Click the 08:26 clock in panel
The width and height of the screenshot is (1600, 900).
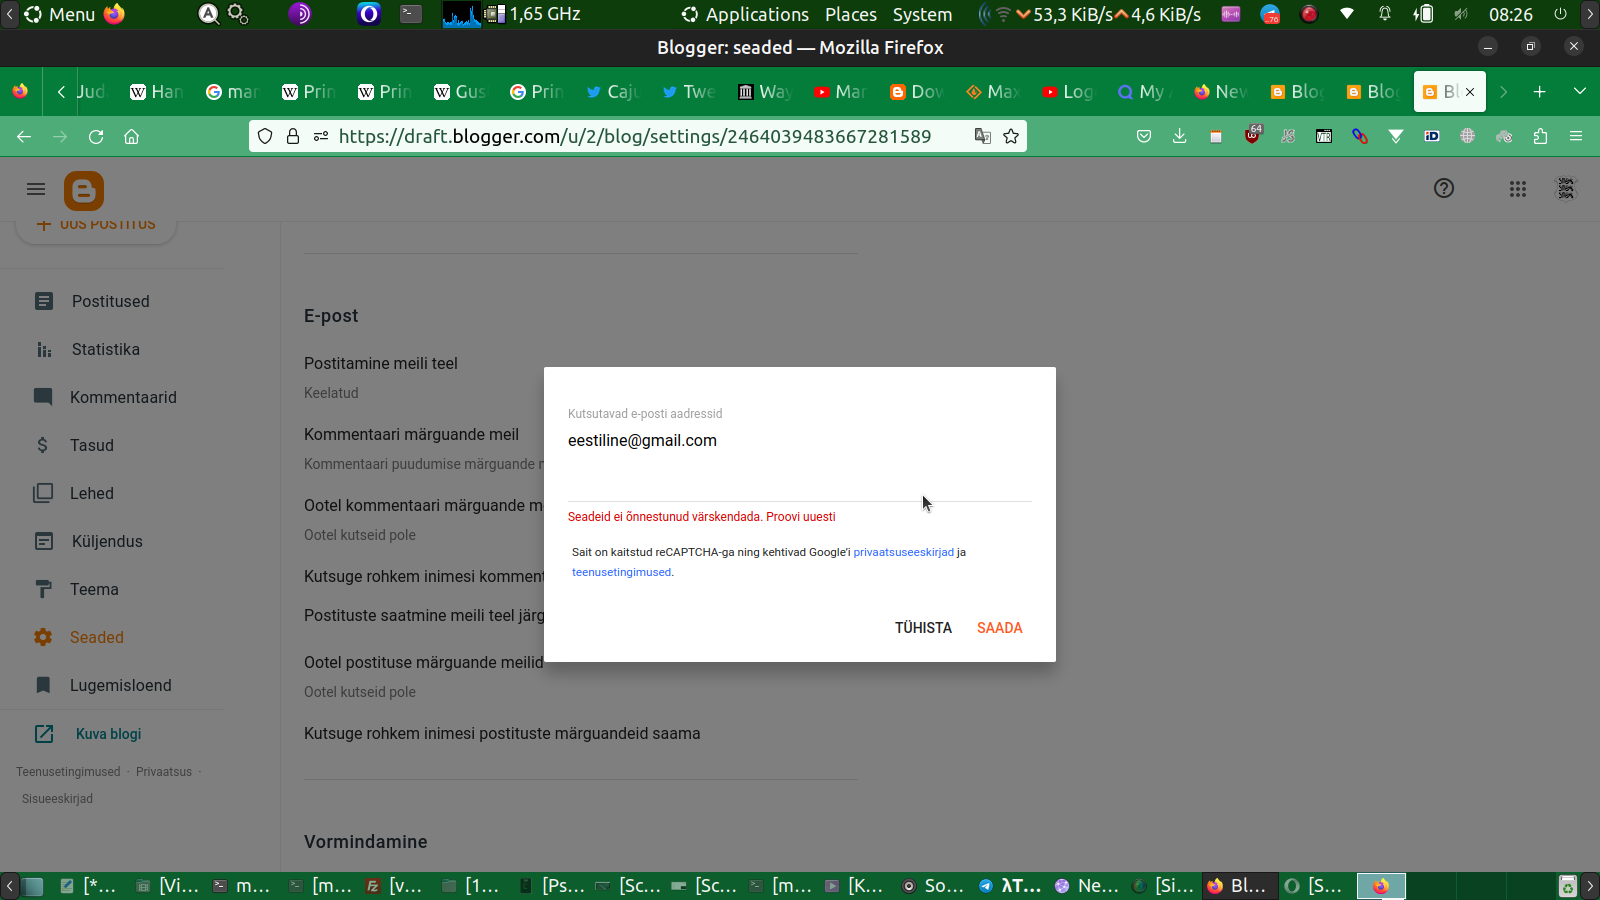tap(1510, 14)
